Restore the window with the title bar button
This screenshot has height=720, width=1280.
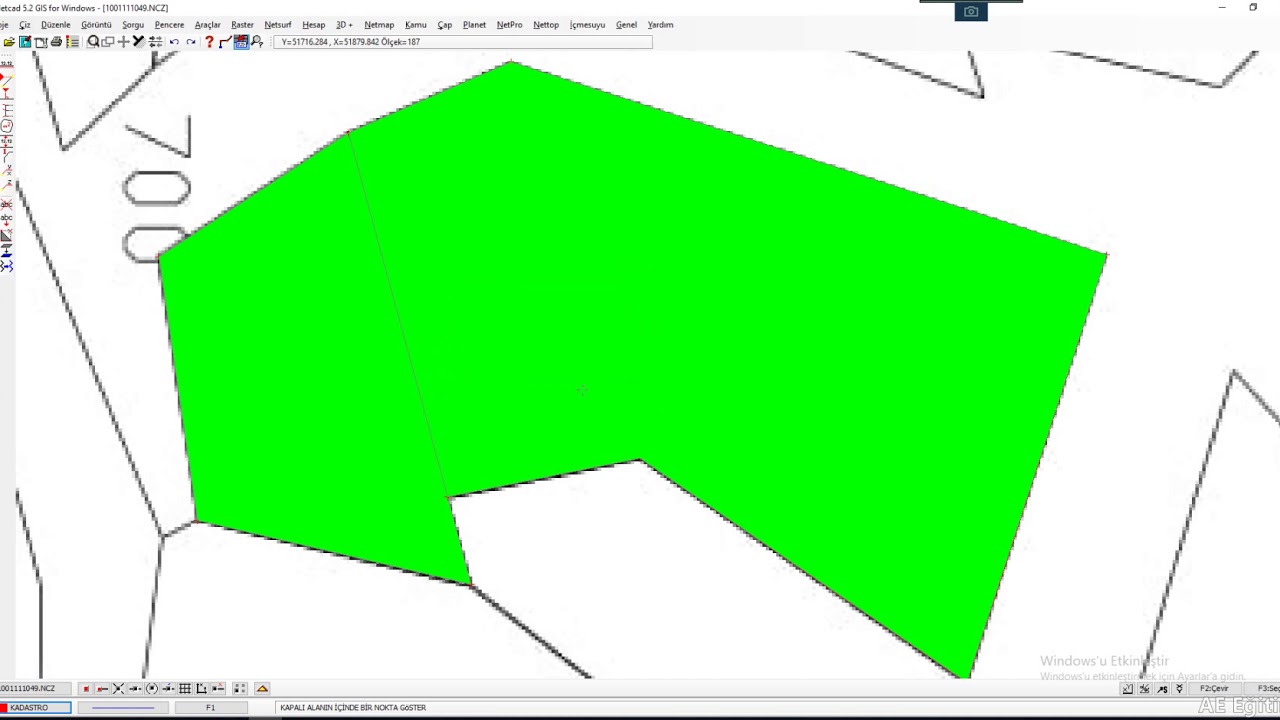tap(1253, 8)
